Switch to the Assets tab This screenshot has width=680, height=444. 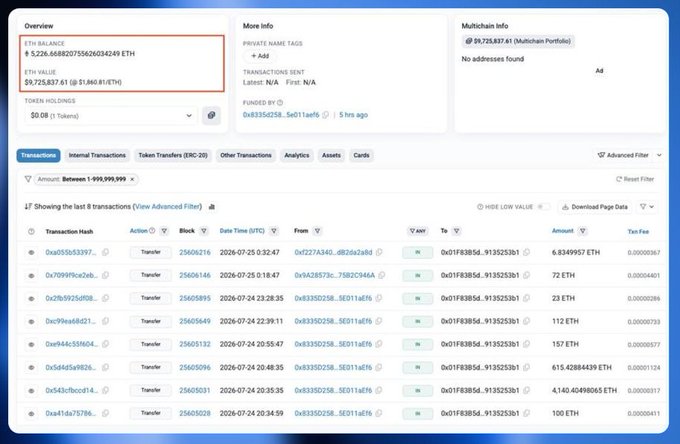331,155
